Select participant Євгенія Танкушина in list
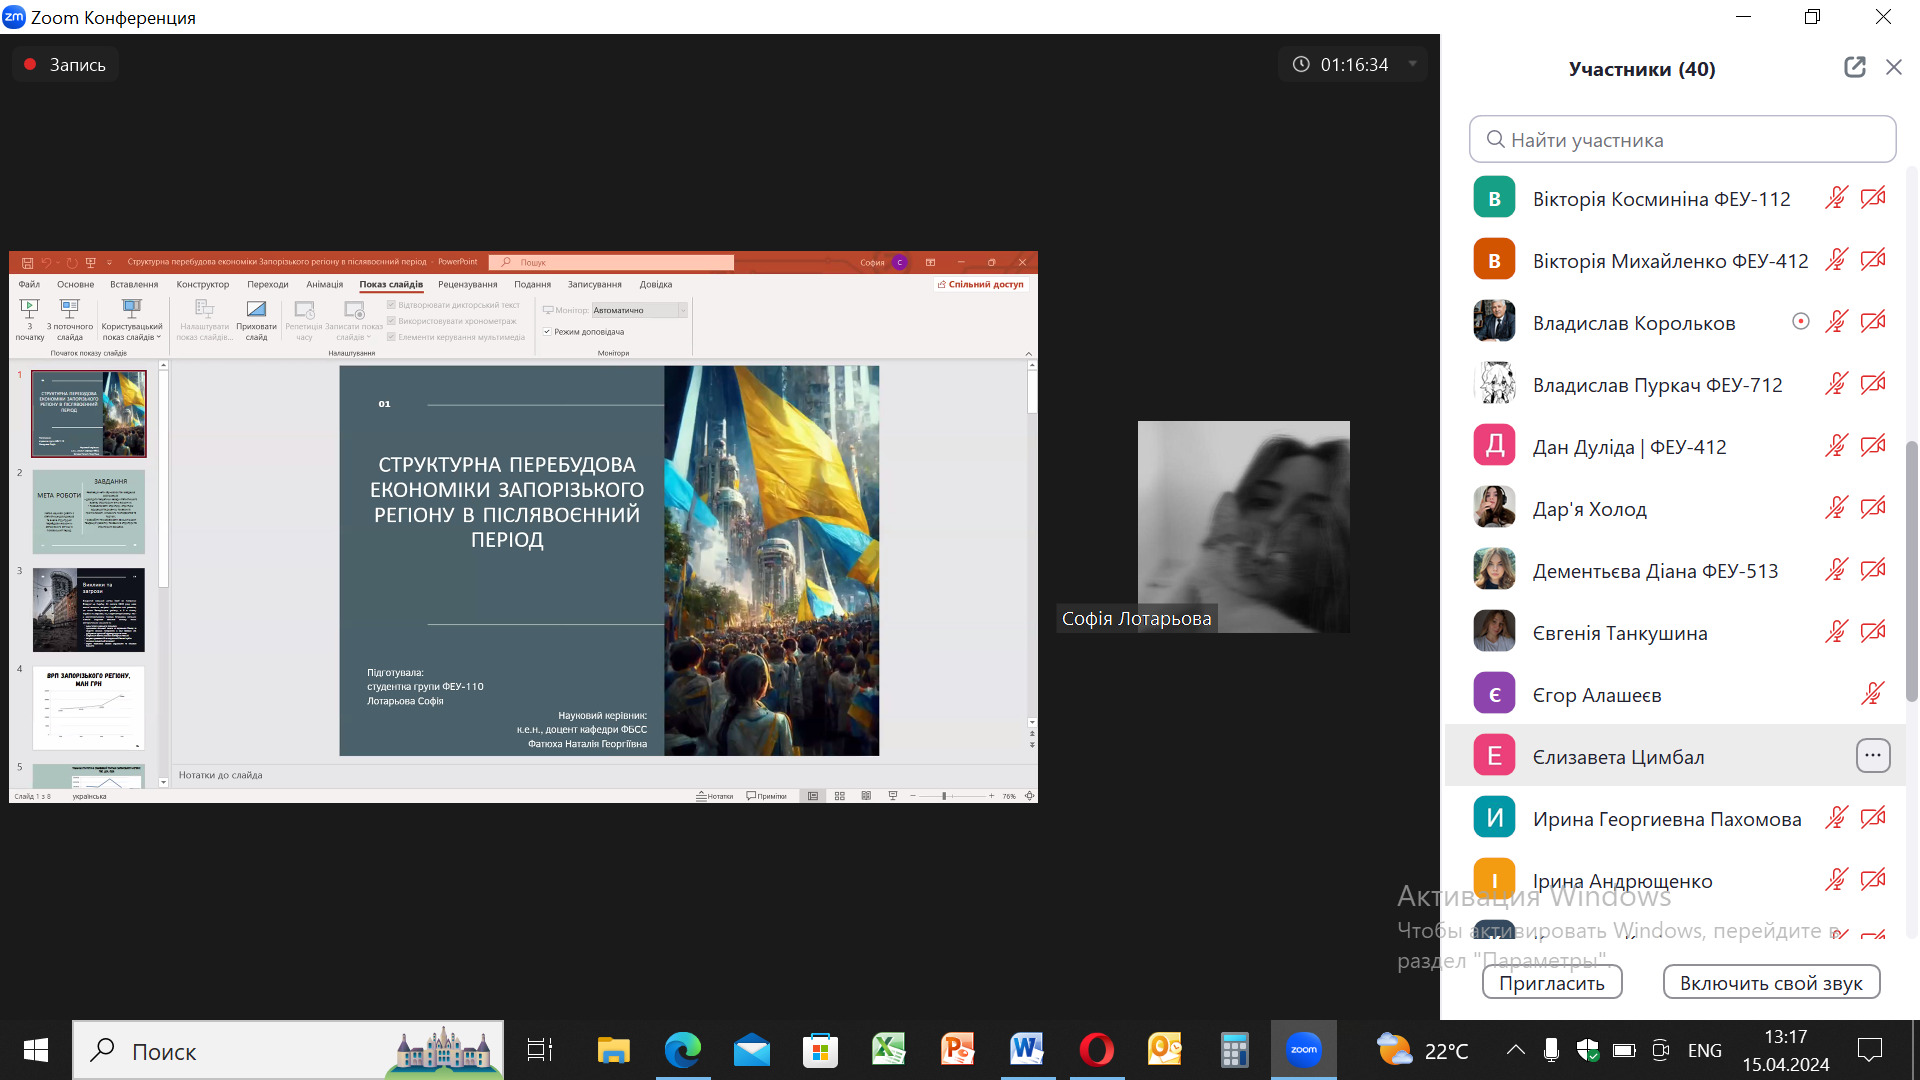The height and width of the screenshot is (1080, 1920). pyautogui.click(x=1619, y=633)
